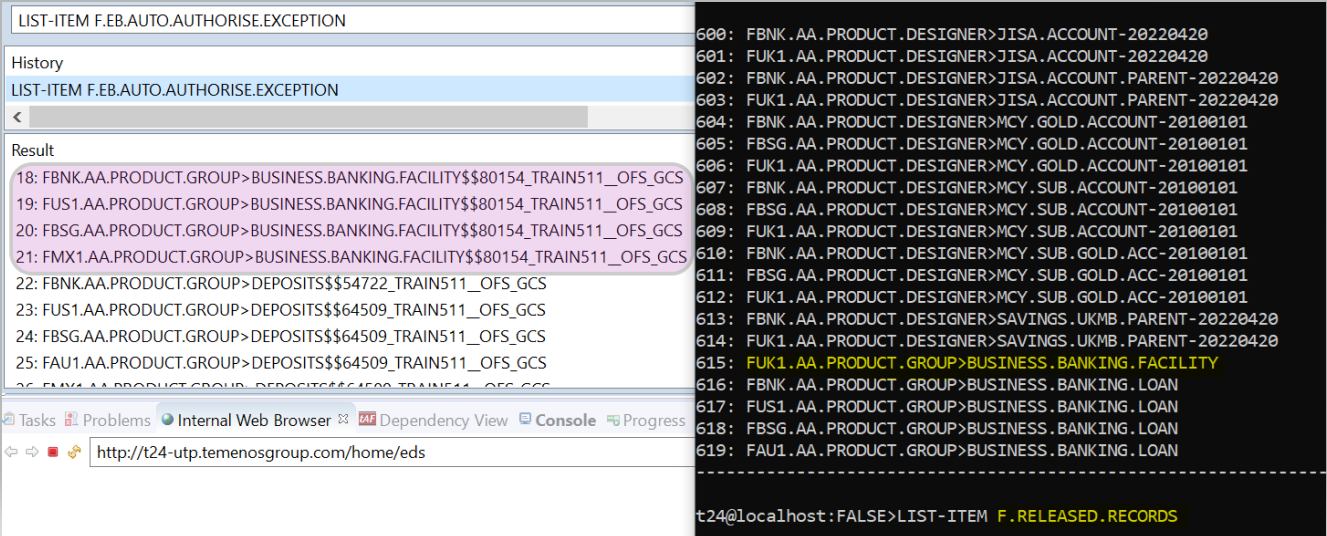The image size is (1327, 536).
Task: Click terminal line 616 FBNK BUSINESS.BANKING.LOAN
Action: tap(937, 385)
